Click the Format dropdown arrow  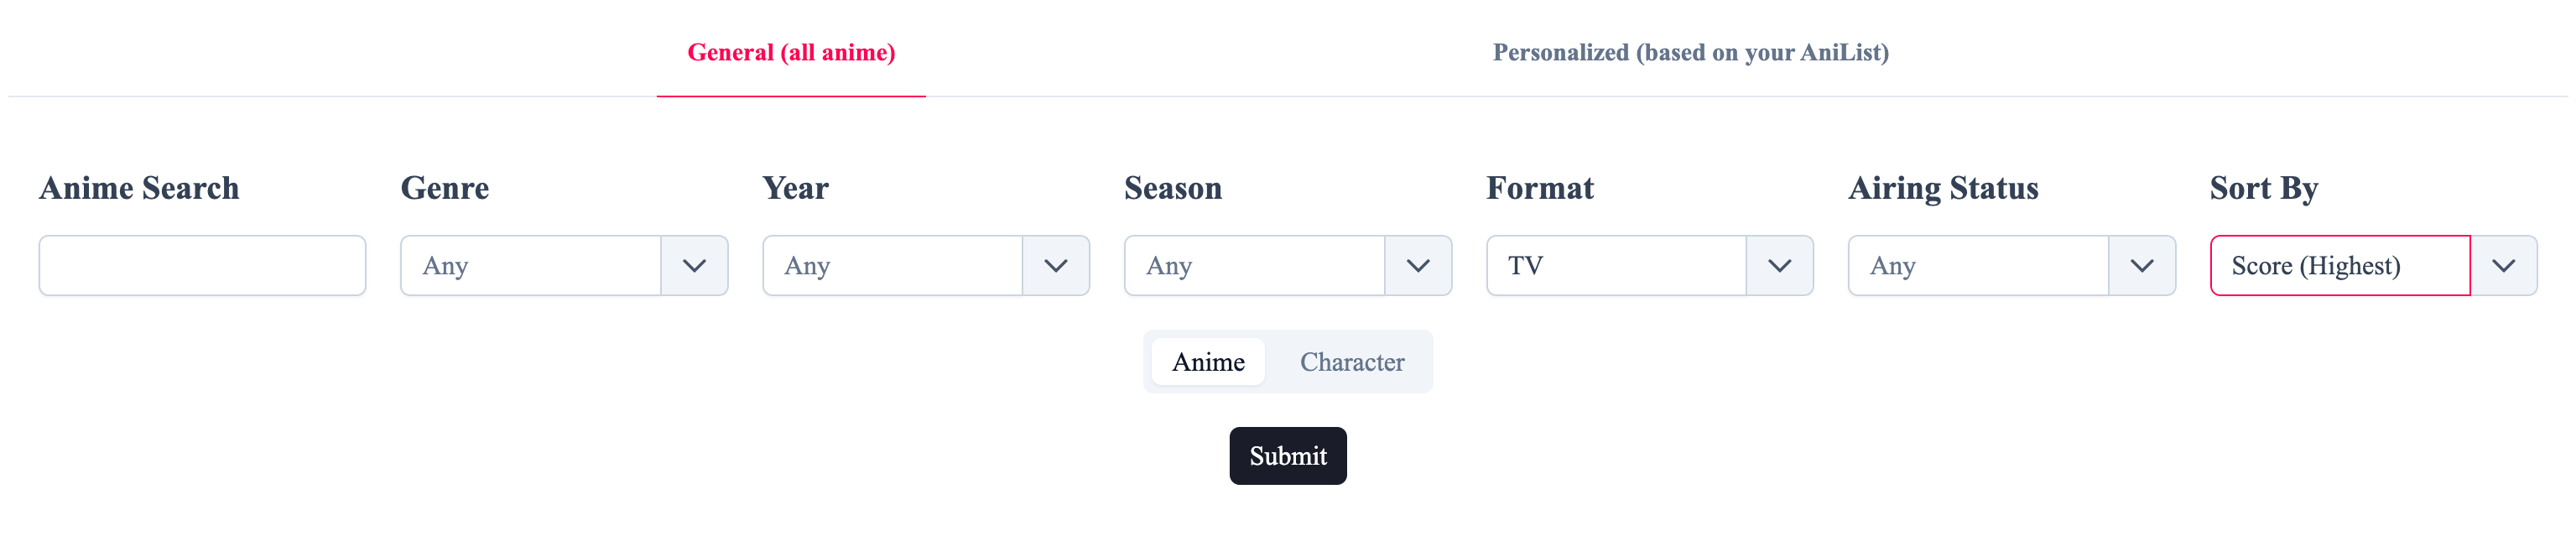(1781, 265)
